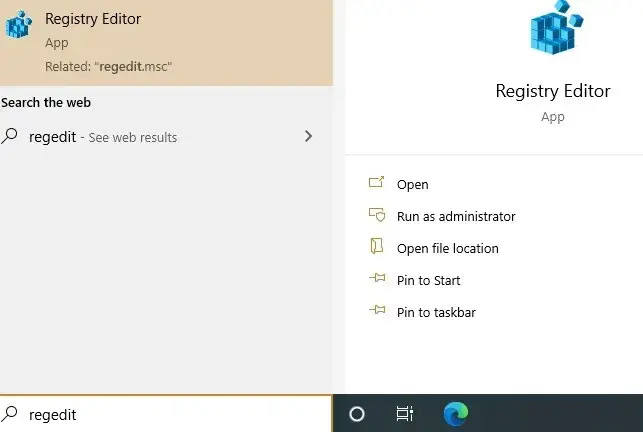The image size is (643, 432).
Task: Launch Microsoft Edge from the taskbar
Action: pos(456,414)
